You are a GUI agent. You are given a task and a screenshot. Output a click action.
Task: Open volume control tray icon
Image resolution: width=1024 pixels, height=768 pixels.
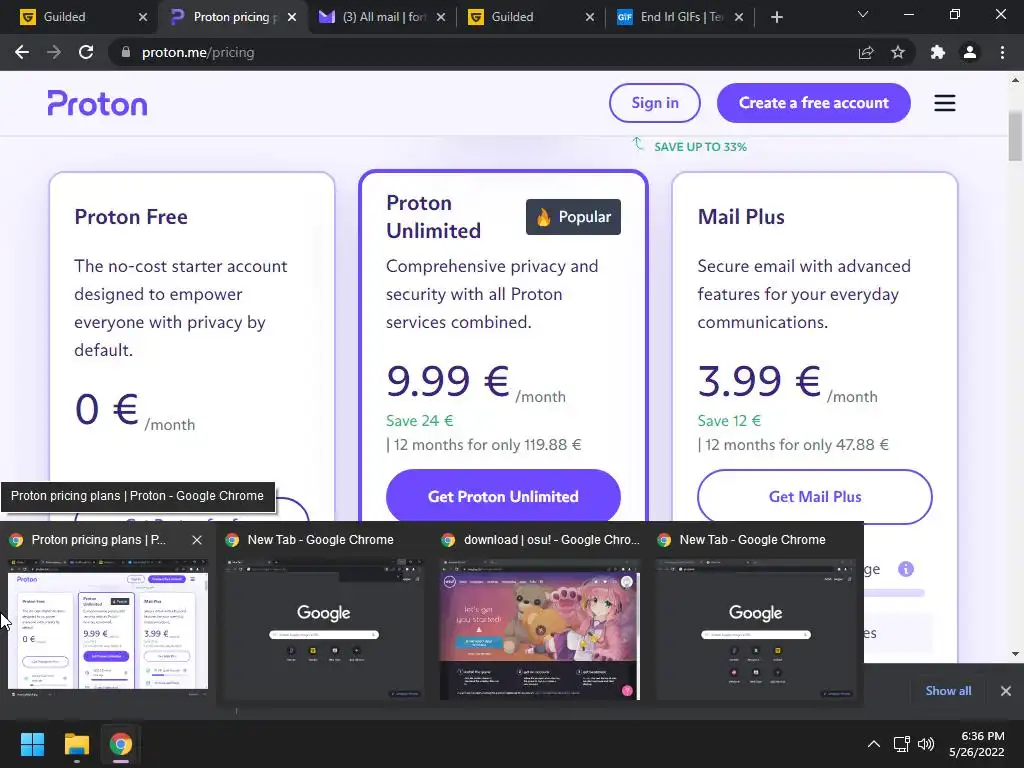[x=926, y=744]
